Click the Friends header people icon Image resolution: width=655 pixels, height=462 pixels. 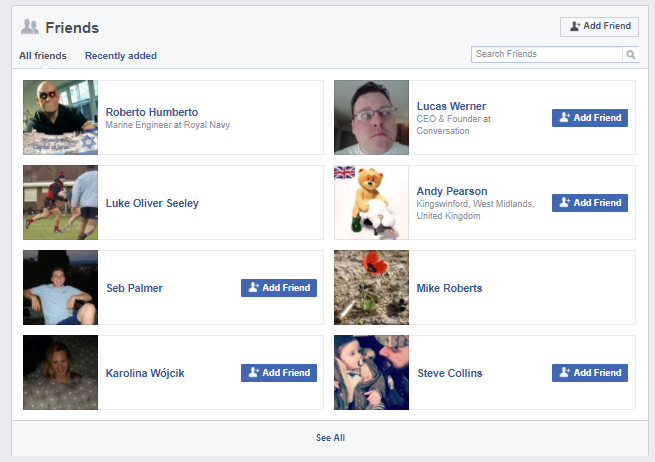click(30, 27)
